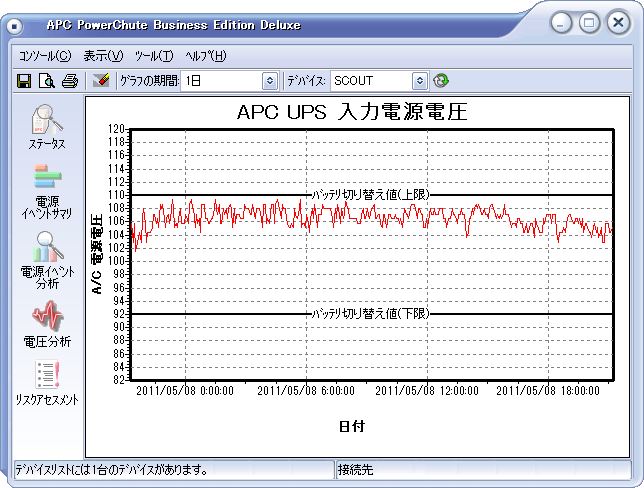Click the A/C 電源電圧 y-axis title
Screen dimensions: 644x488
(x=97, y=254)
